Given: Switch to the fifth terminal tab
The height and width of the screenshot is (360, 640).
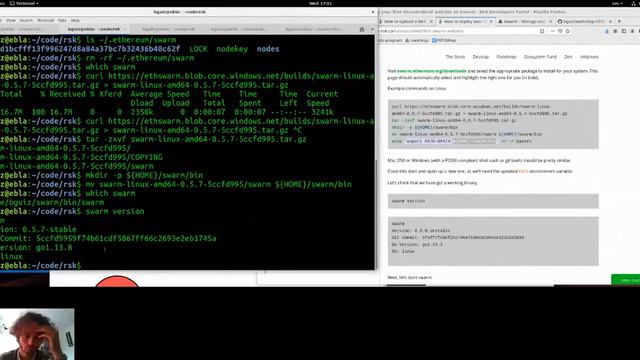Looking at the screenshot, I should (x=312, y=29).
